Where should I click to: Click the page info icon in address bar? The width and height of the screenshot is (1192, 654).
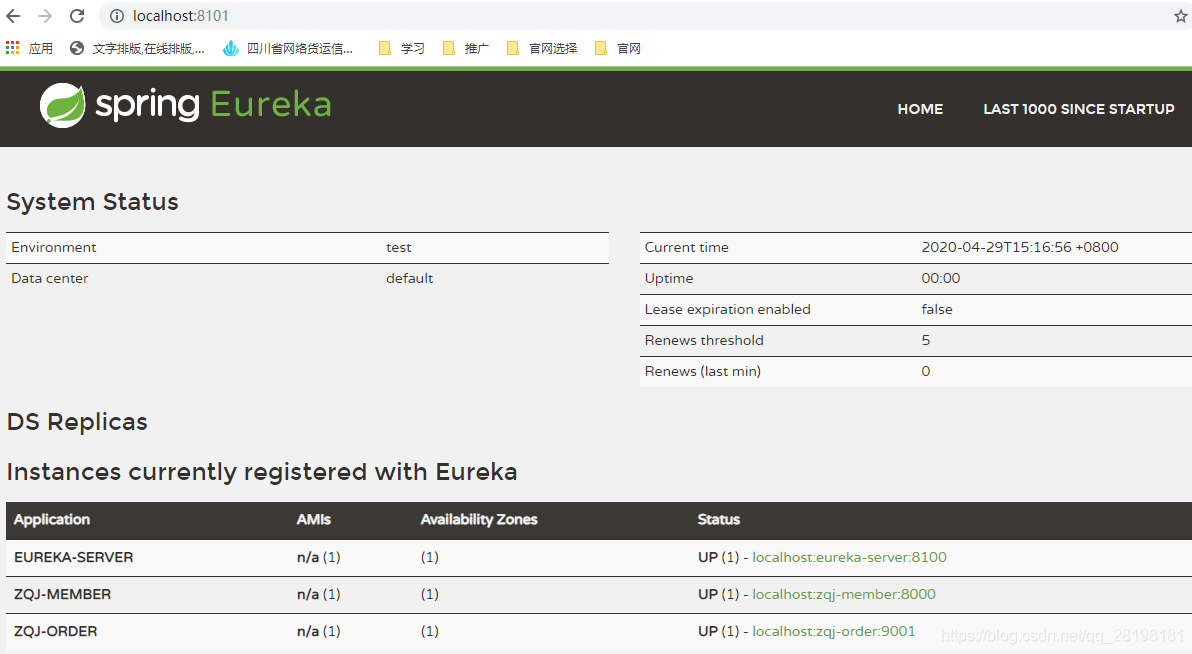pyautogui.click(x=118, y=15)
